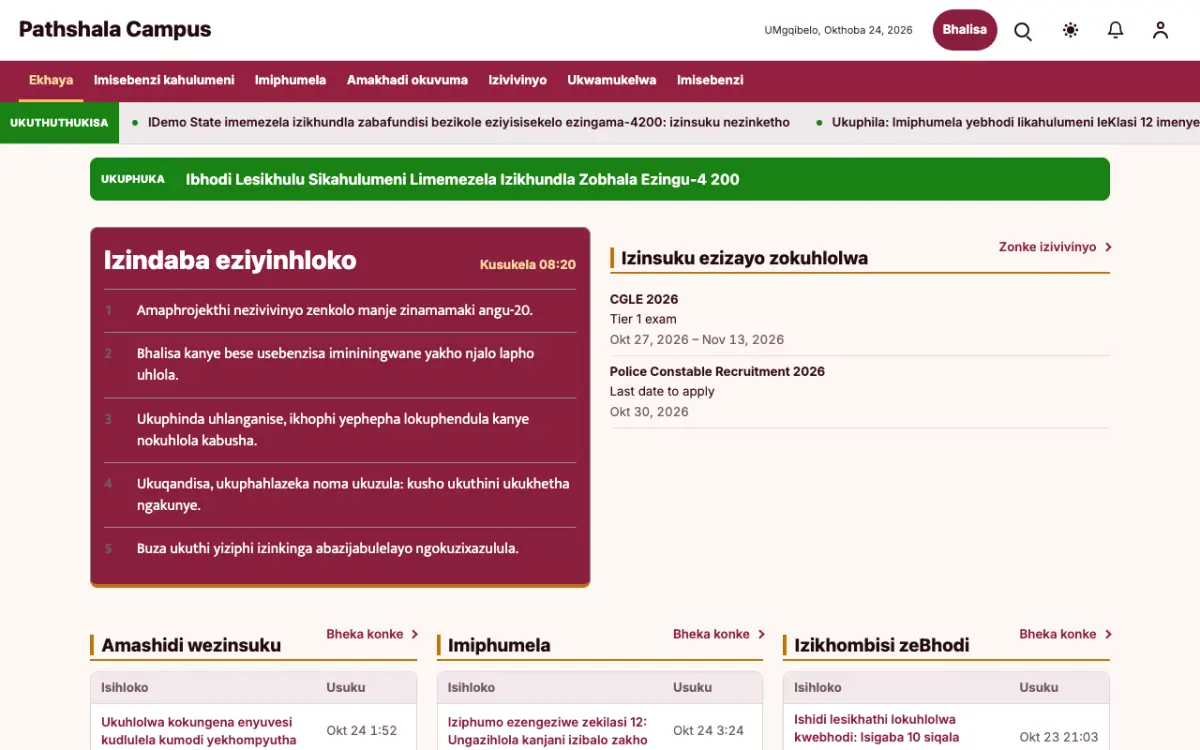Open ticker item starting Ukuphila: Imiphumela
The image size is (1200, 750).
(1016, 122)
